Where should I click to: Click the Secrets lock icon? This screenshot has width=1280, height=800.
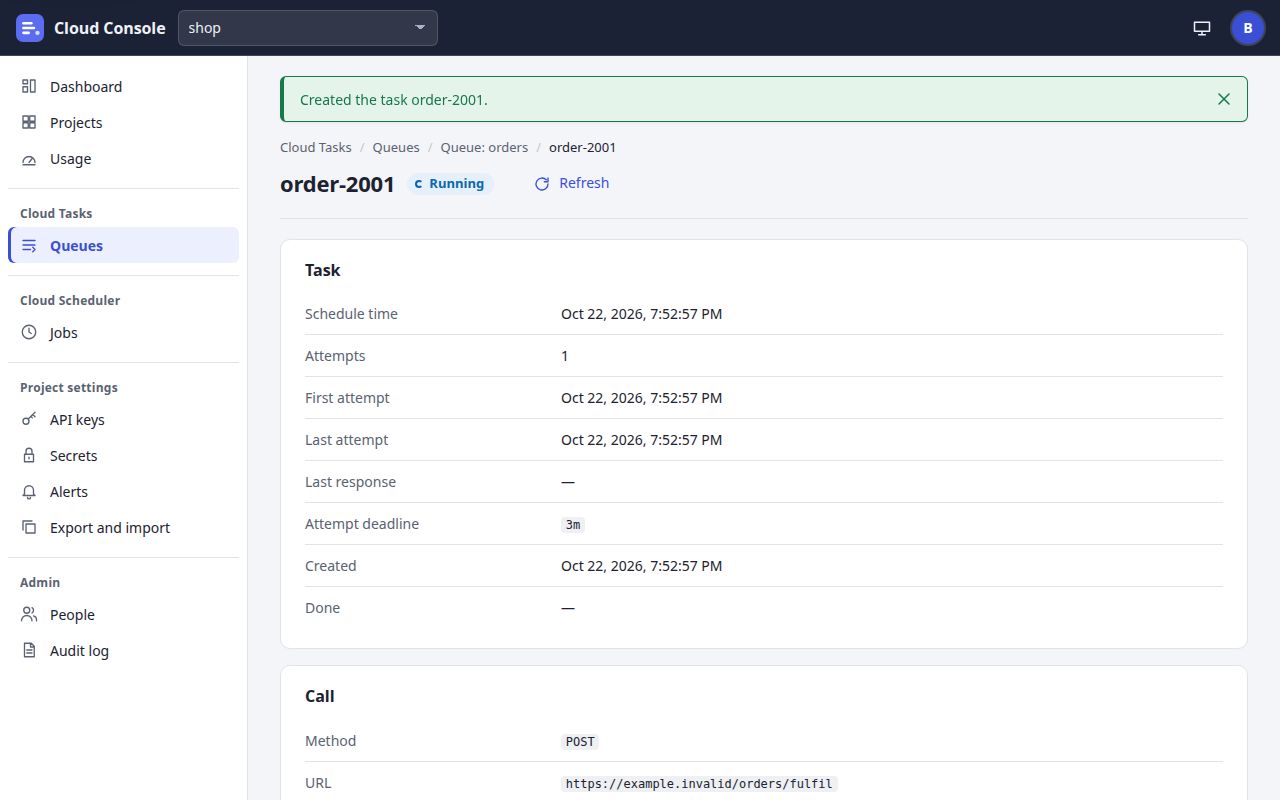29,456
